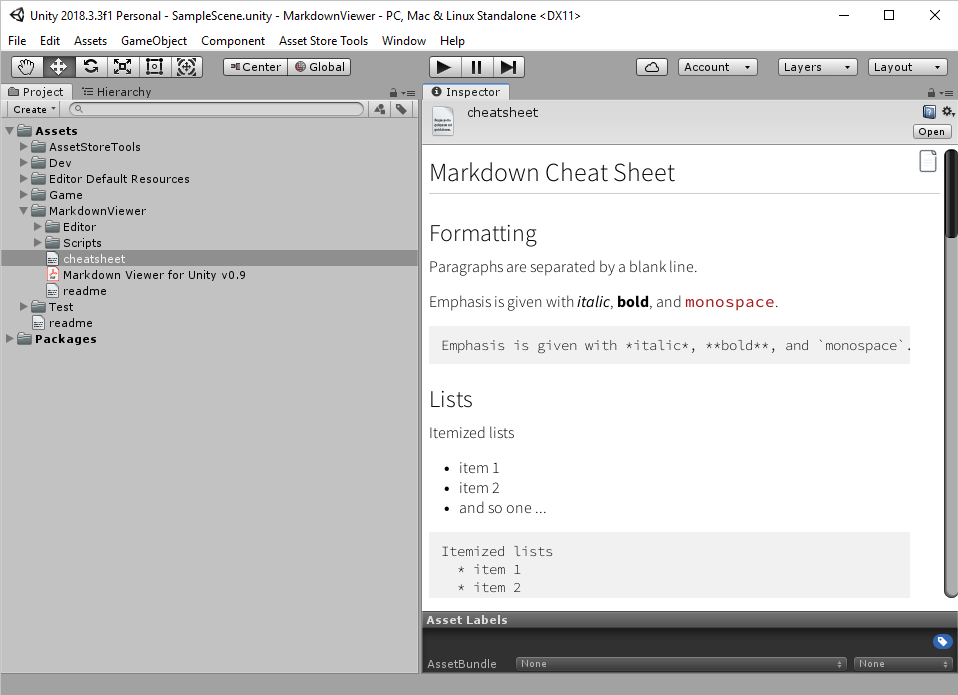This screenshot has width=958, height=695.
Task: Click the Open button in Inspector
Action: coord(931,132)
